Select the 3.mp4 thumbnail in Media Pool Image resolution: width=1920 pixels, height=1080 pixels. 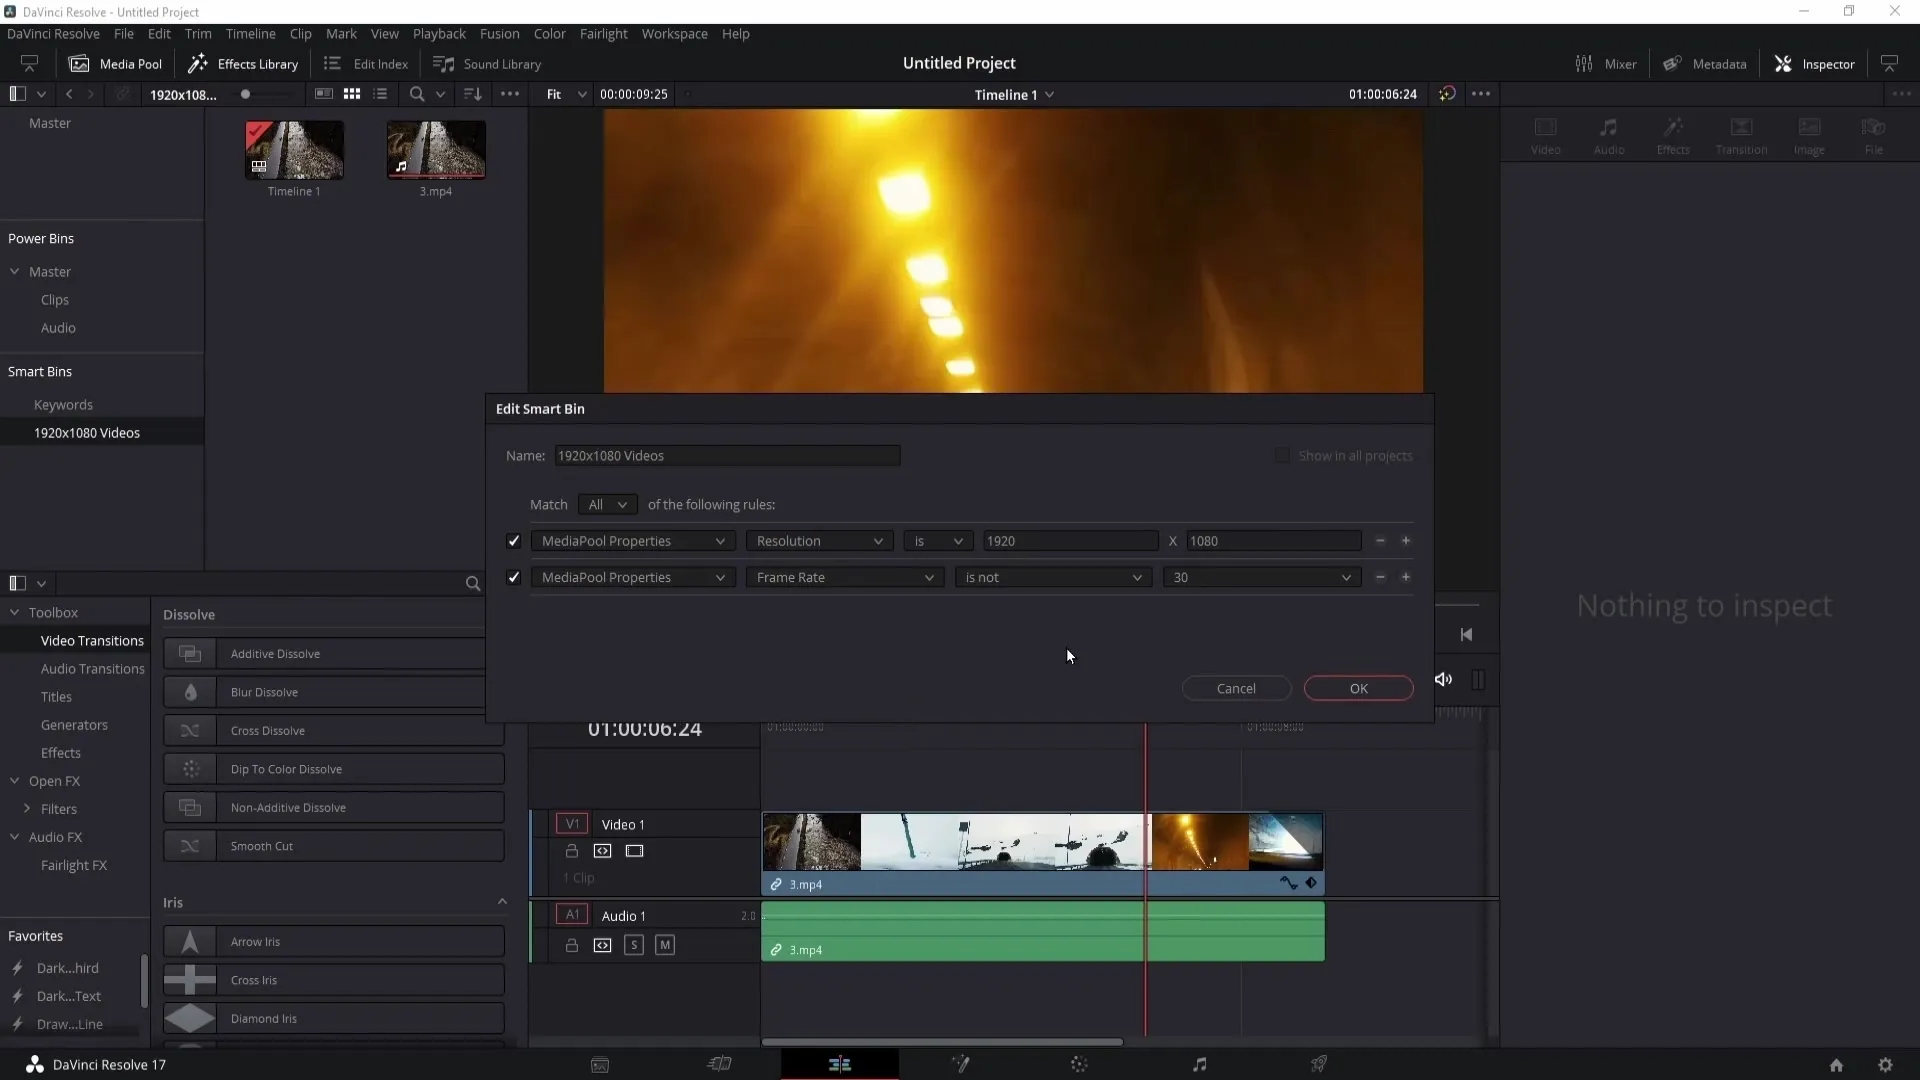(436, 149)
